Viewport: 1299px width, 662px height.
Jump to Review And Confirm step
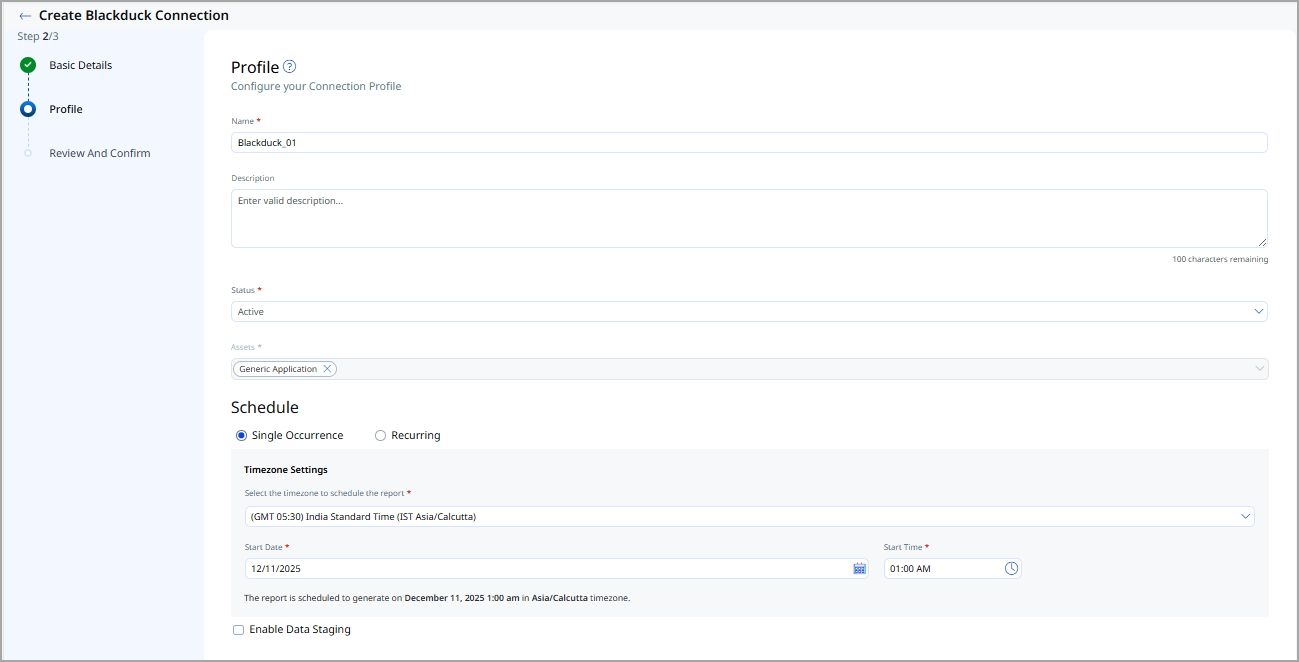coord(100,153)
